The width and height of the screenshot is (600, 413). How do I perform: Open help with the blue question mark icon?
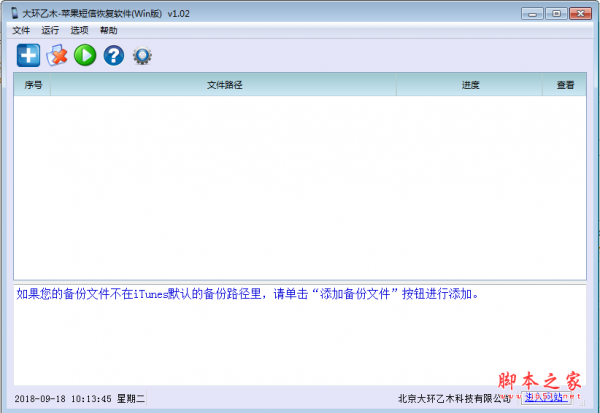pyautogui.click(x=114, y=56)
